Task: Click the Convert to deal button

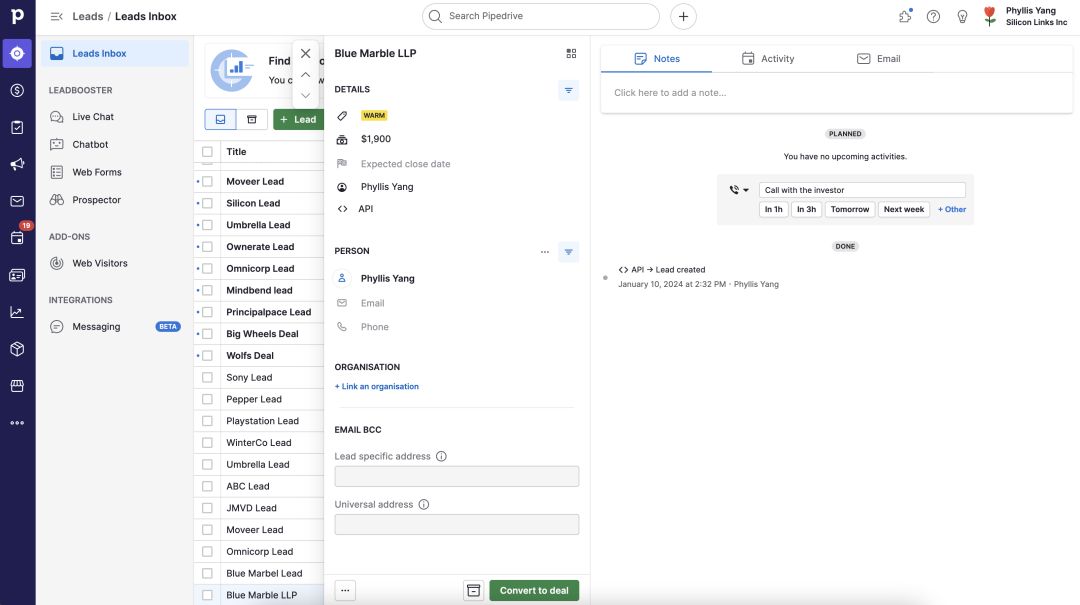Action: coord(534,590)
